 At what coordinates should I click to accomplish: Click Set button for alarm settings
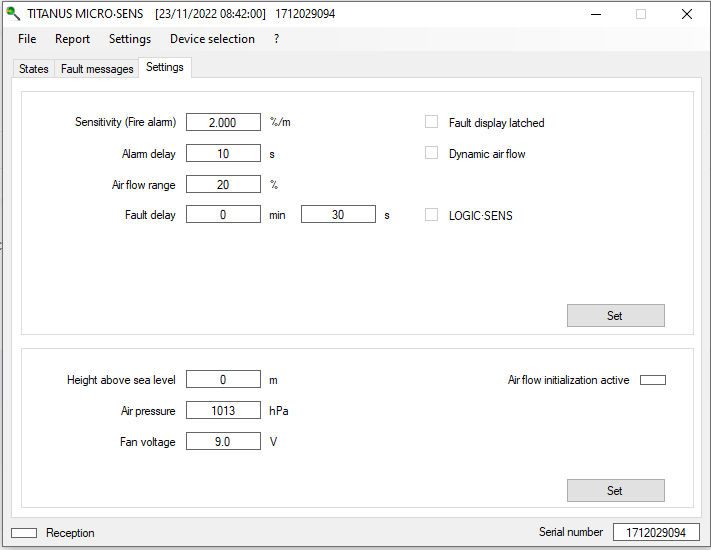pyautogui.click(x=615, y=315)
